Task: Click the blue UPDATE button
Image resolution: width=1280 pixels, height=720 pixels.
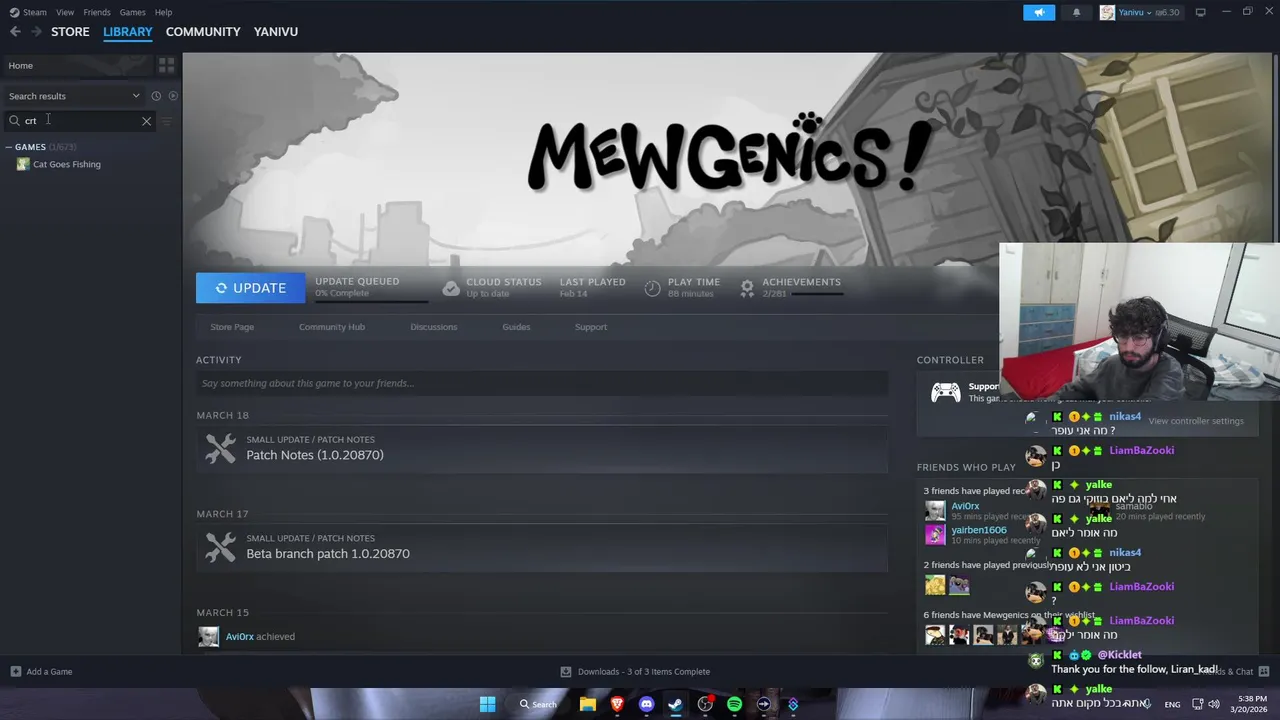Action: pyautogui.click(x=250, y=288)
